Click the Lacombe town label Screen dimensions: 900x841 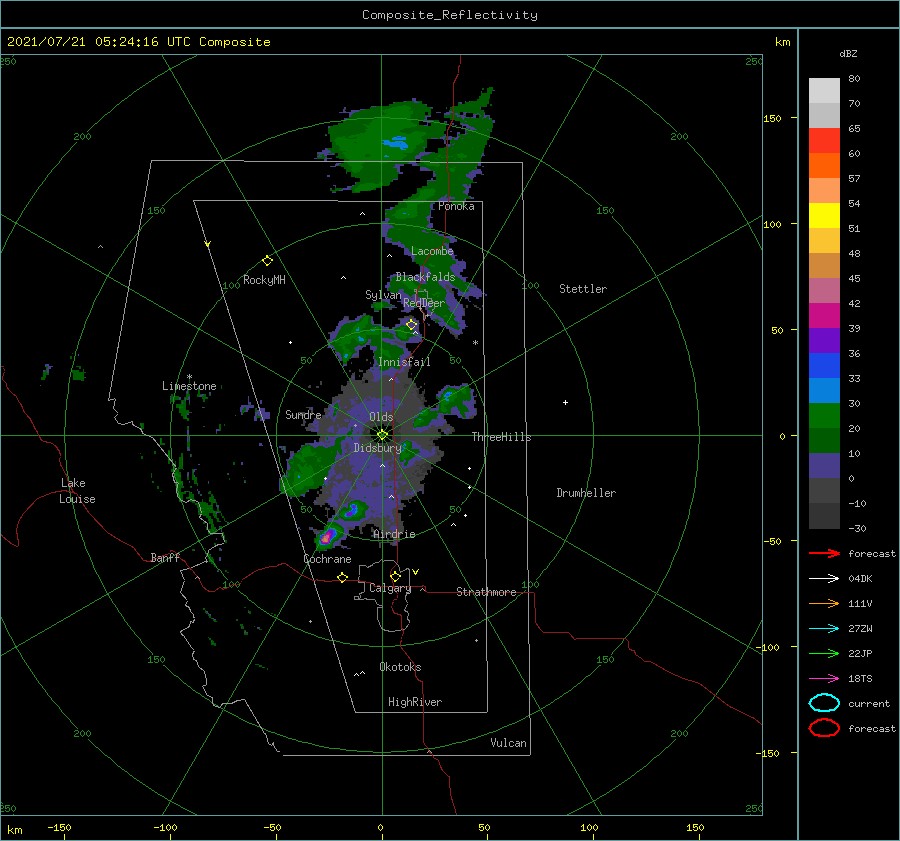tap(432, 251)
